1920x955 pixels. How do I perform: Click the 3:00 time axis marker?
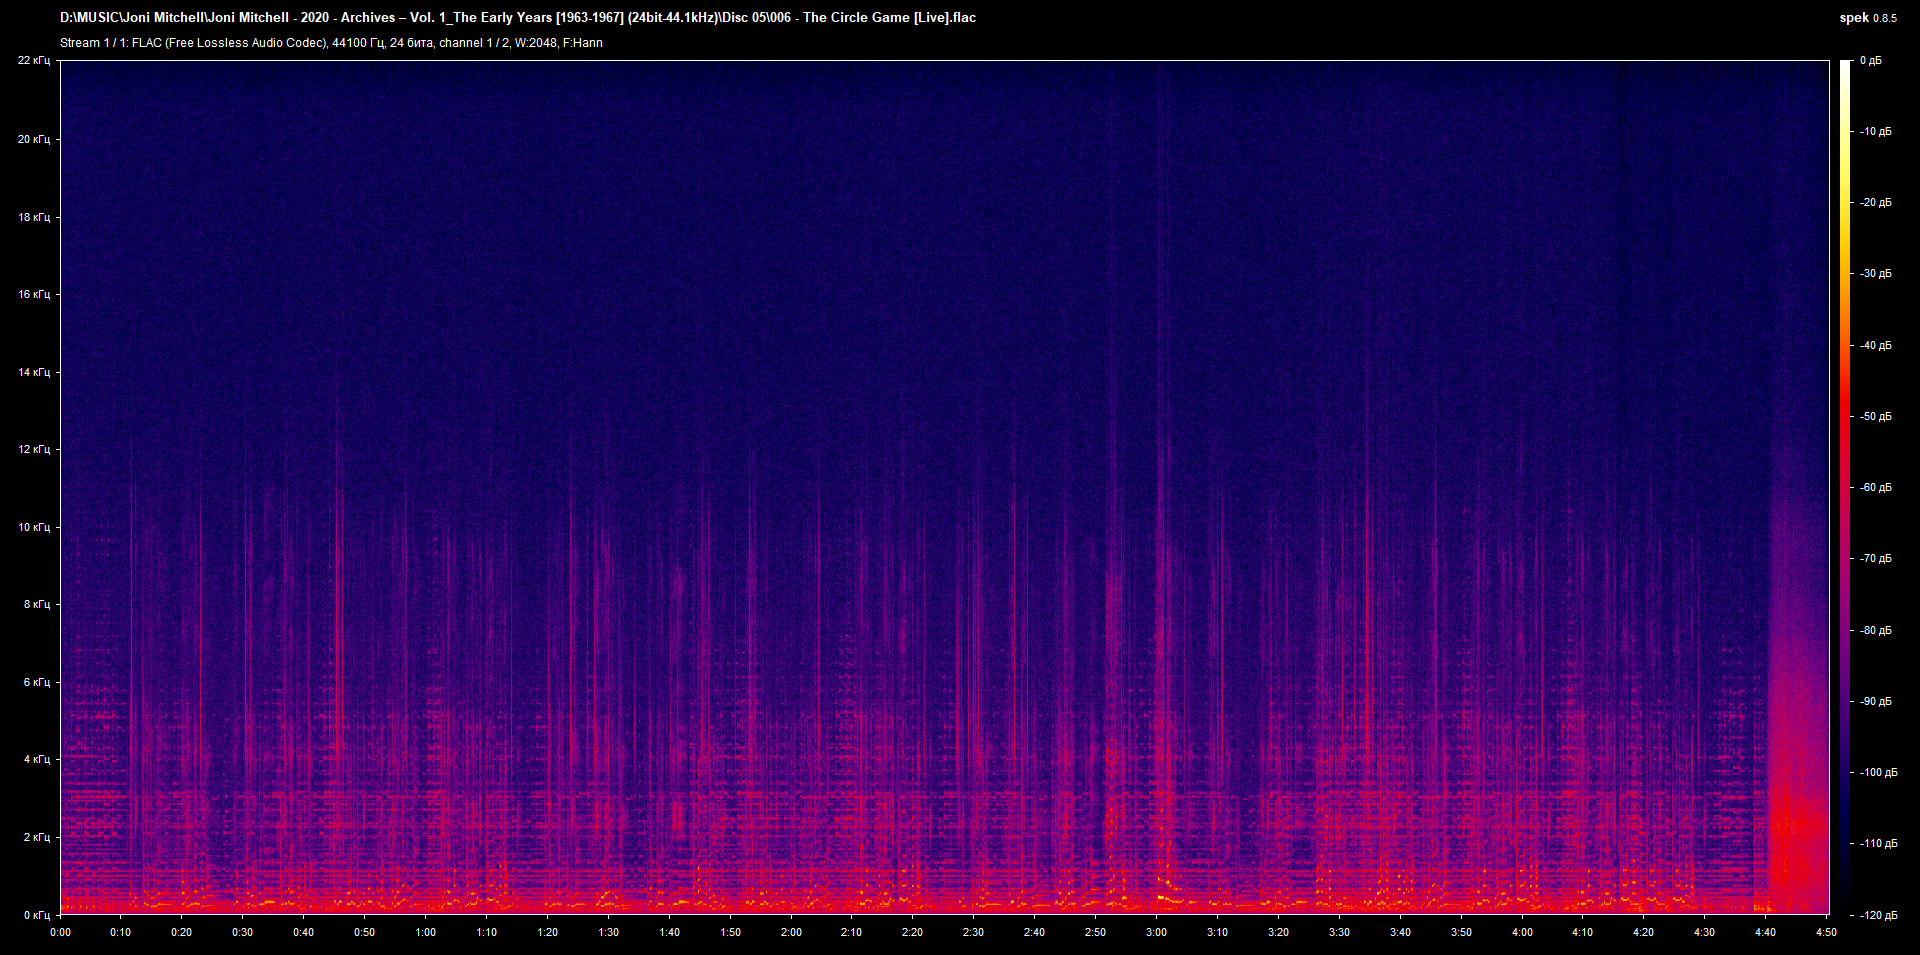pos(1156,932)
